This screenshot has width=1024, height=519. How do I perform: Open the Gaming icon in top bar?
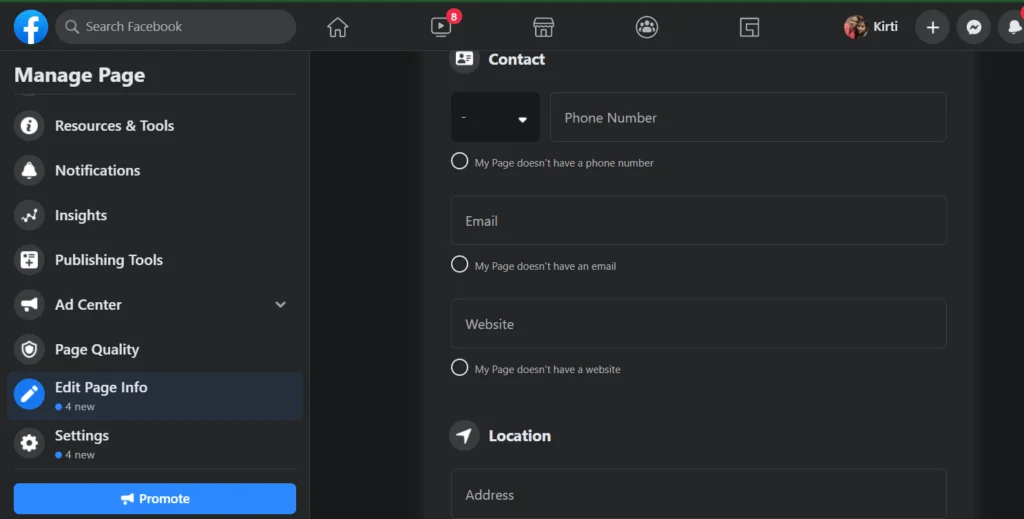(x=749, y=27)
